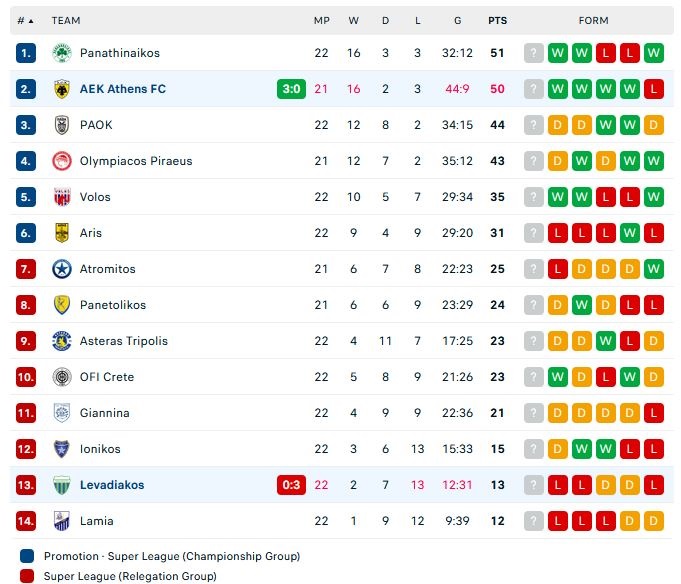Open the Levadiakos team link
Viewport: 681px width, 584px height.
click(112, 485)
